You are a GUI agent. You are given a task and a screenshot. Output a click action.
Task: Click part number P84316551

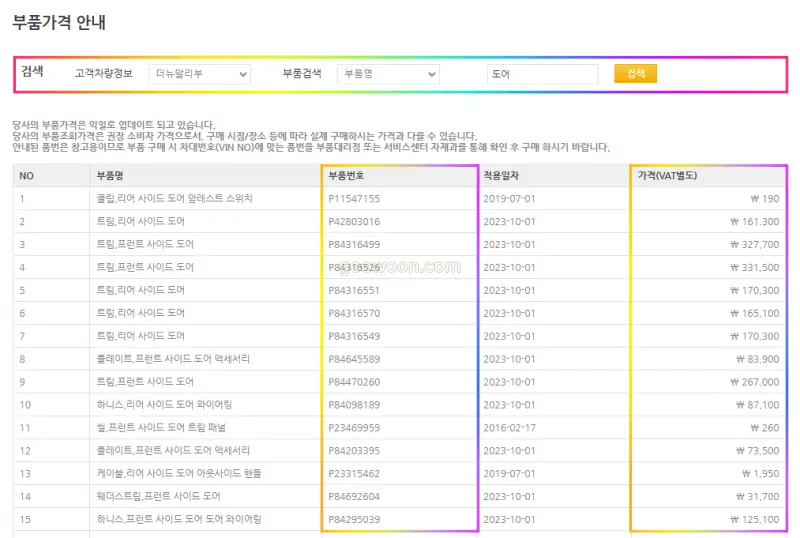(354, 290)
